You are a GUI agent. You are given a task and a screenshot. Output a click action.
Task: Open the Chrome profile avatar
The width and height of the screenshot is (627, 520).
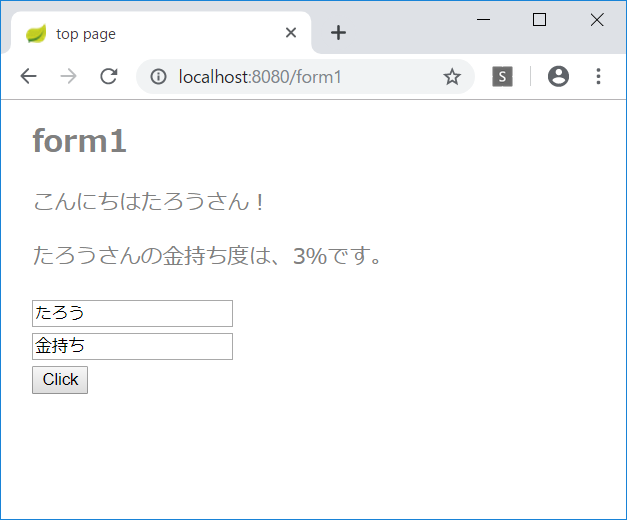coord(558,77)
